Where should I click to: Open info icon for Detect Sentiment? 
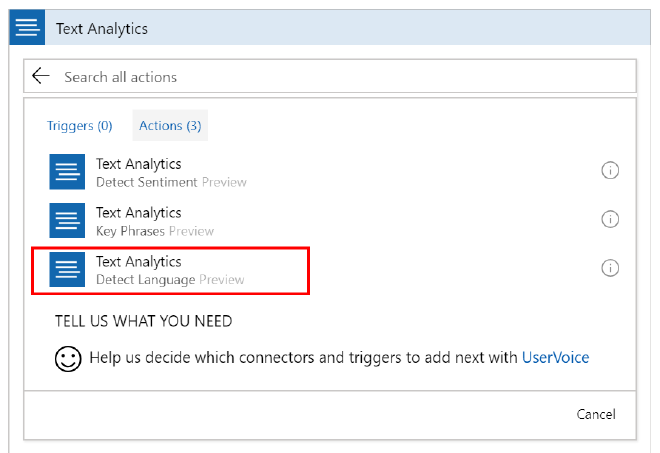click(x=610, y=171)
